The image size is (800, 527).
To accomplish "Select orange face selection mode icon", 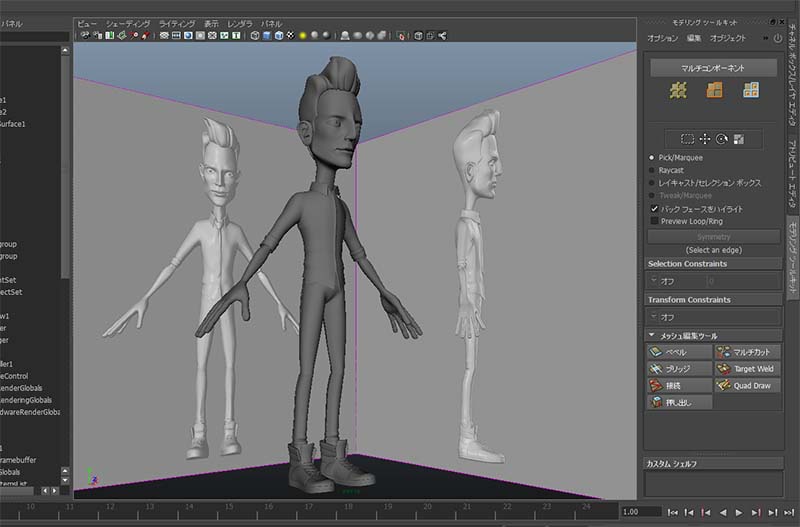I will coord(714,90).
